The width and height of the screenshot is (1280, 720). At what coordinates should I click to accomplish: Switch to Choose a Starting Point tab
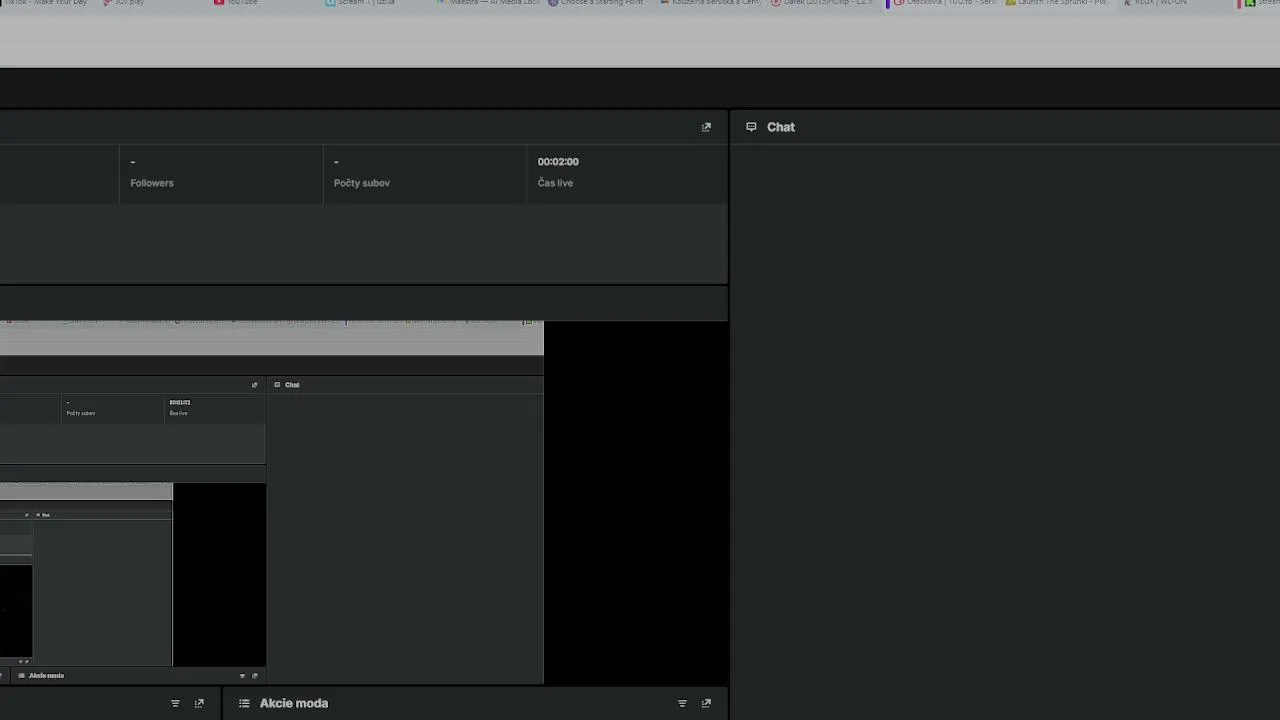[596, 3]
